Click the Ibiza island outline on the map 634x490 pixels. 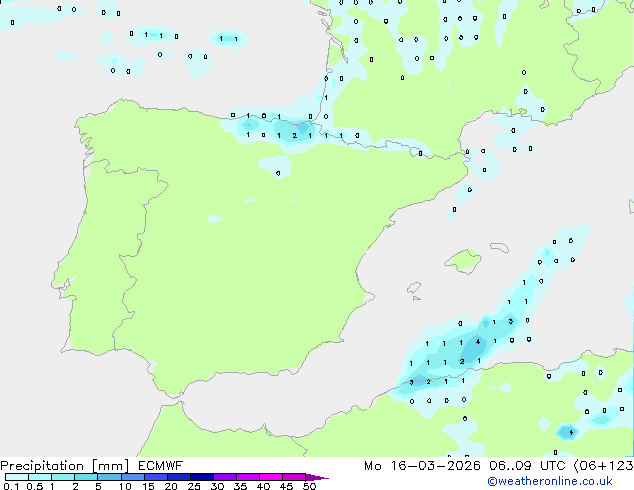coord(414,288)
